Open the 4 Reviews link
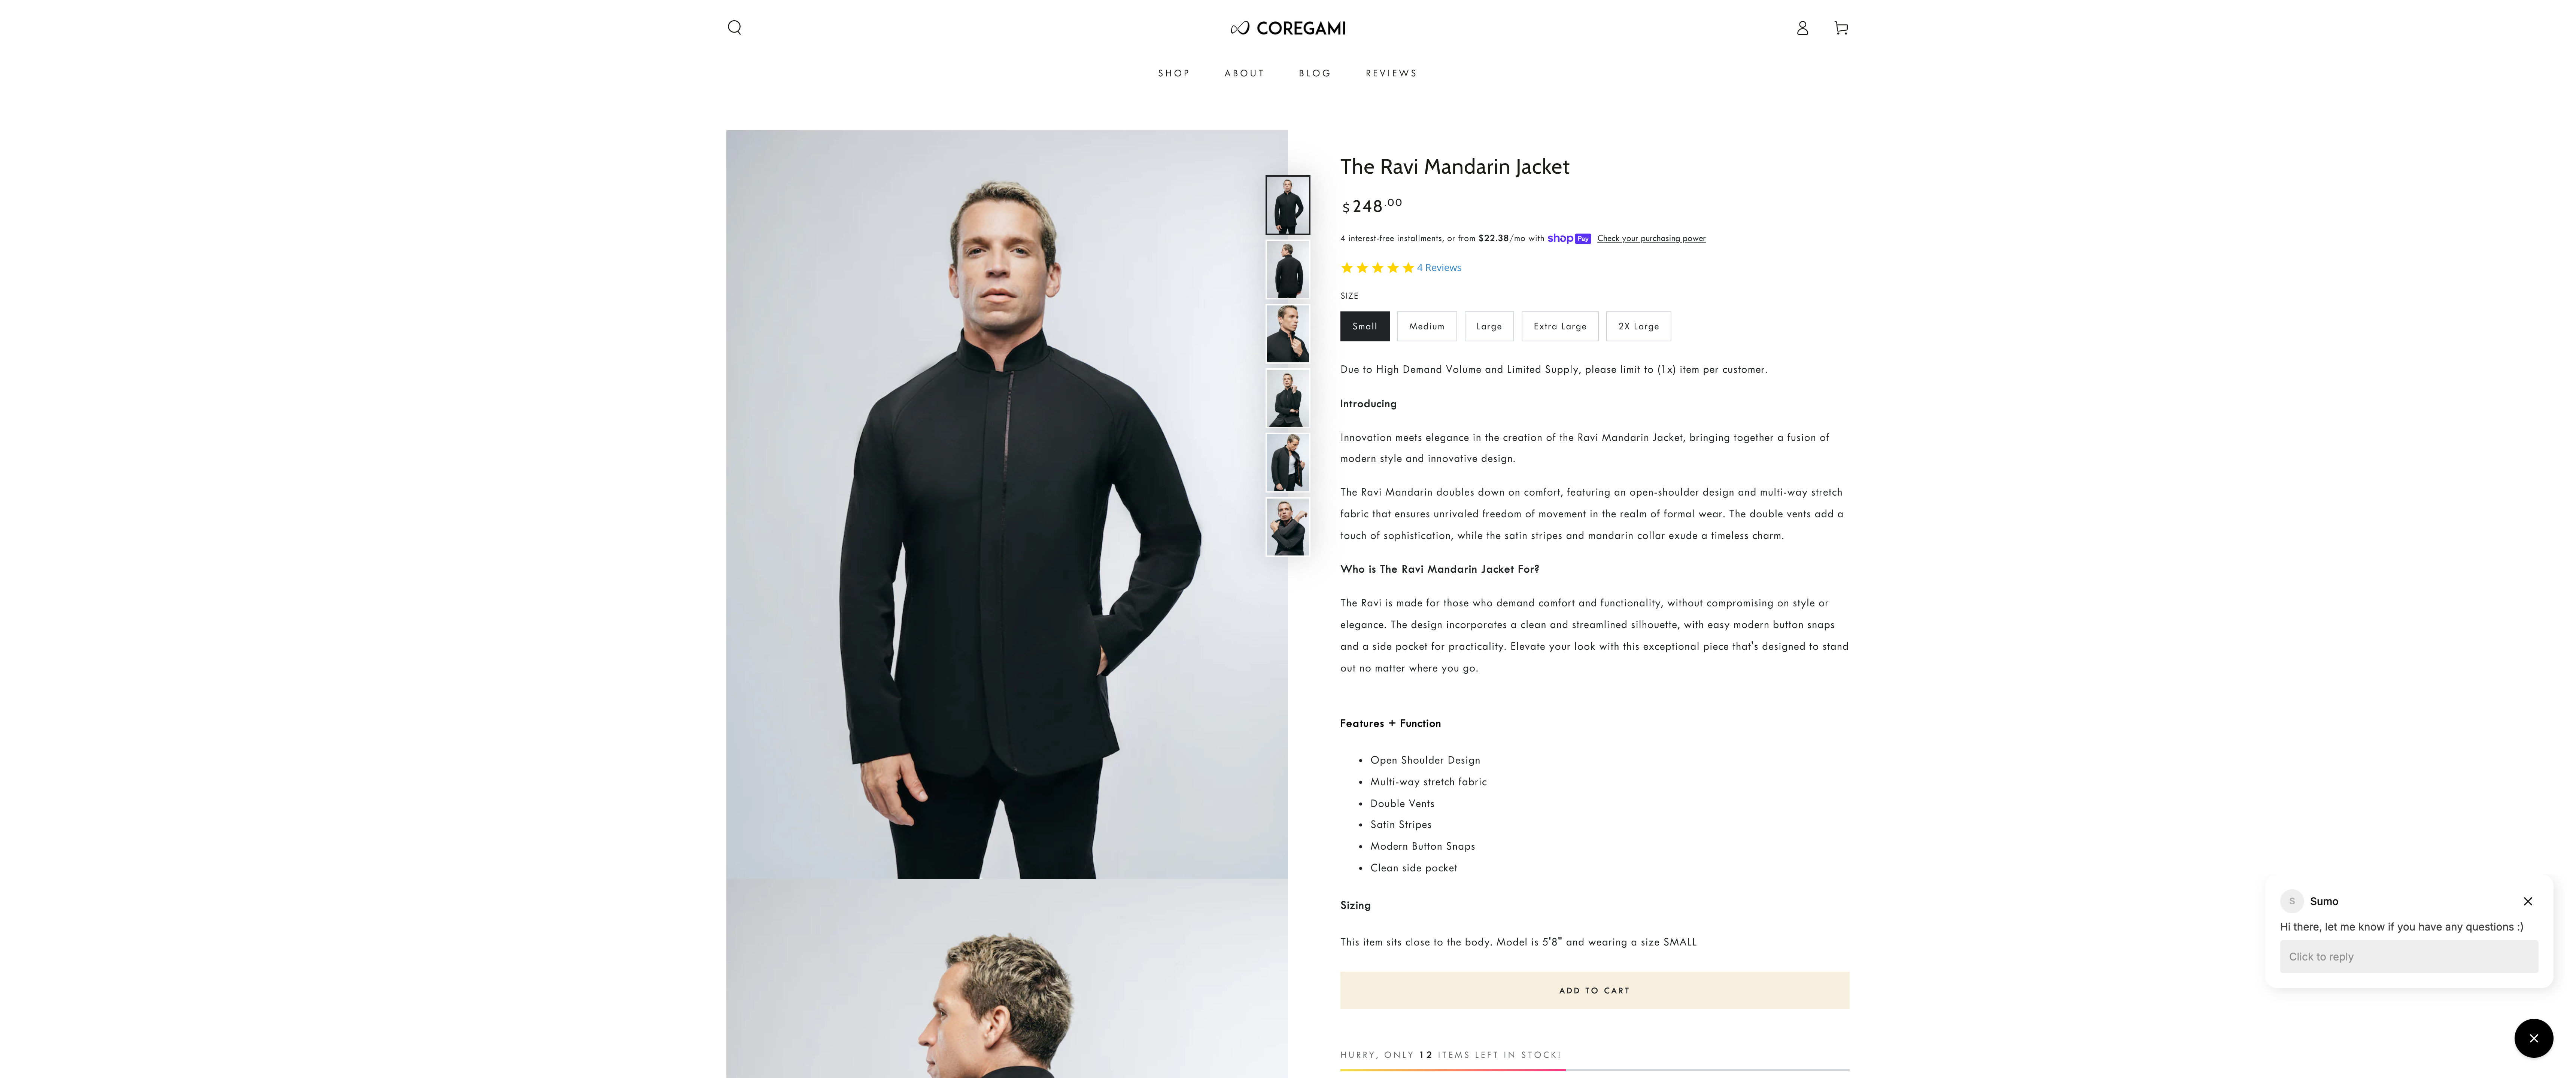 click(1438, 267)
